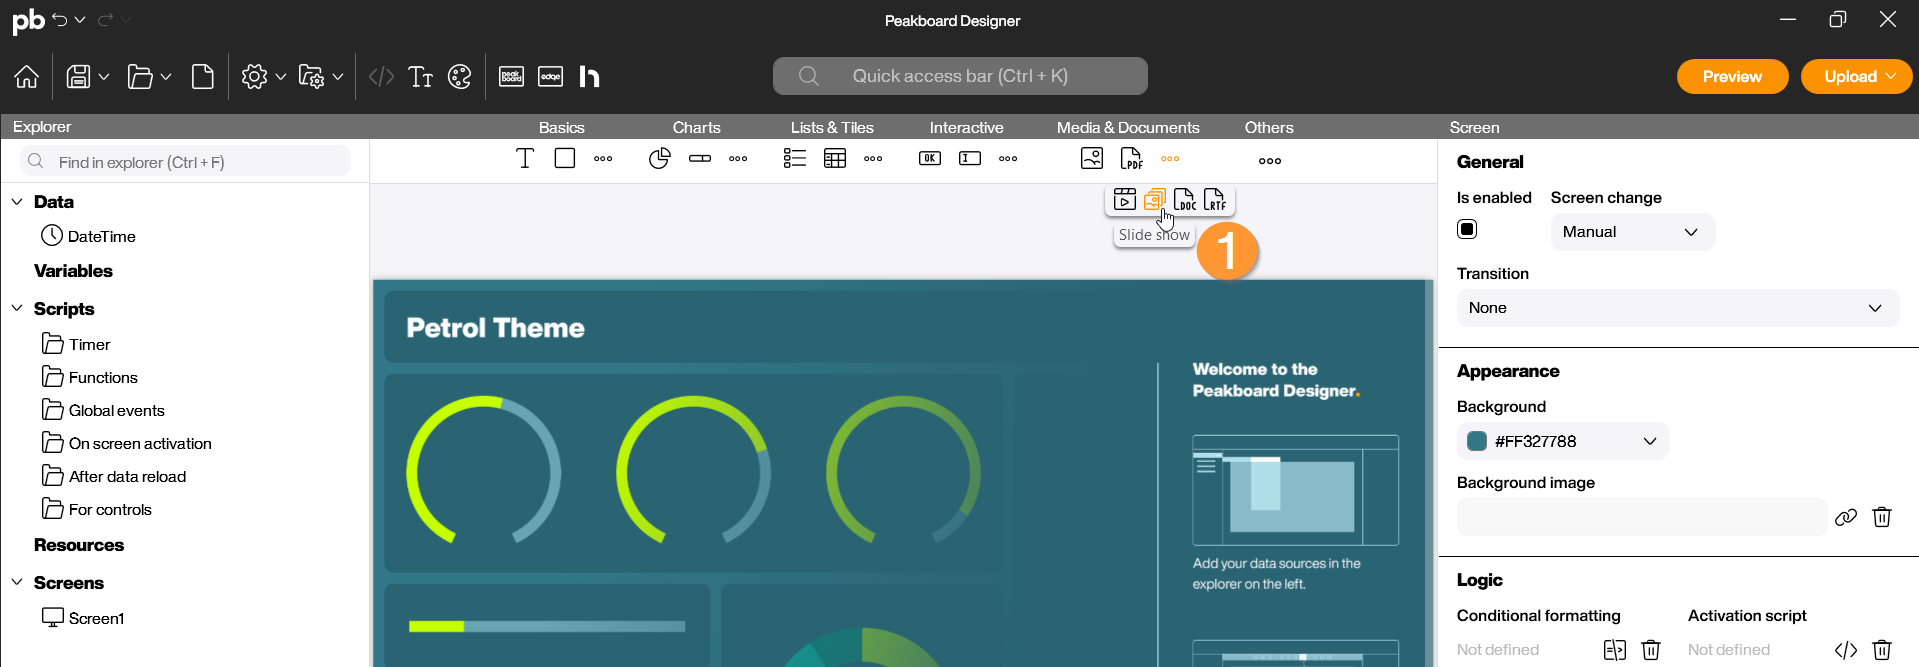The height and width of the screenshot is (667, 1919).
Task: Click the Background color swatch
Action: pos(1477,441)
